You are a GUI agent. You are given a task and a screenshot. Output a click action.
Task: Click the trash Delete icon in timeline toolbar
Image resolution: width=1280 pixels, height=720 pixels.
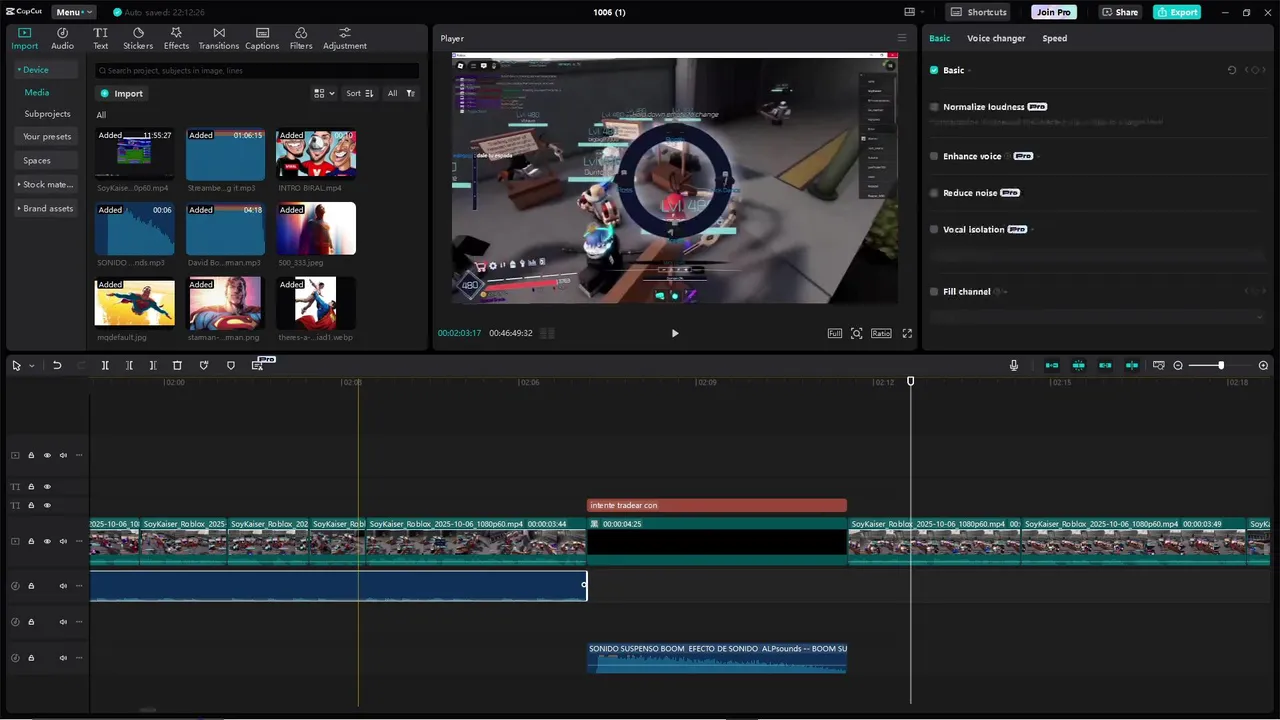pos(177,365)
